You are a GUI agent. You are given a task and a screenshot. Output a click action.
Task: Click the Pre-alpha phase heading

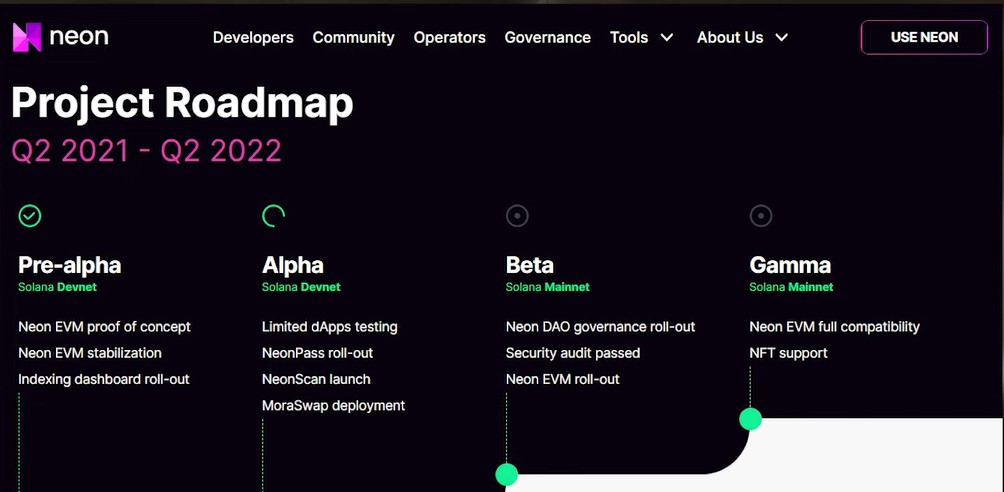pyautogui.click(x=70, y=265)
